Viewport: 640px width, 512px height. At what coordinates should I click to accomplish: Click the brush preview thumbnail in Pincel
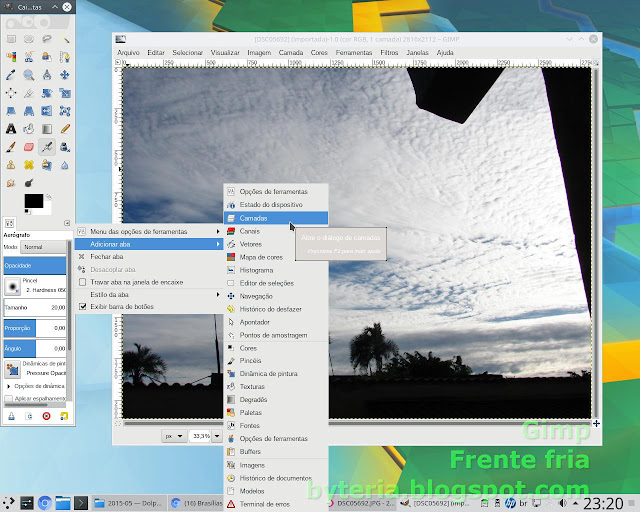(x=13, y=286)
